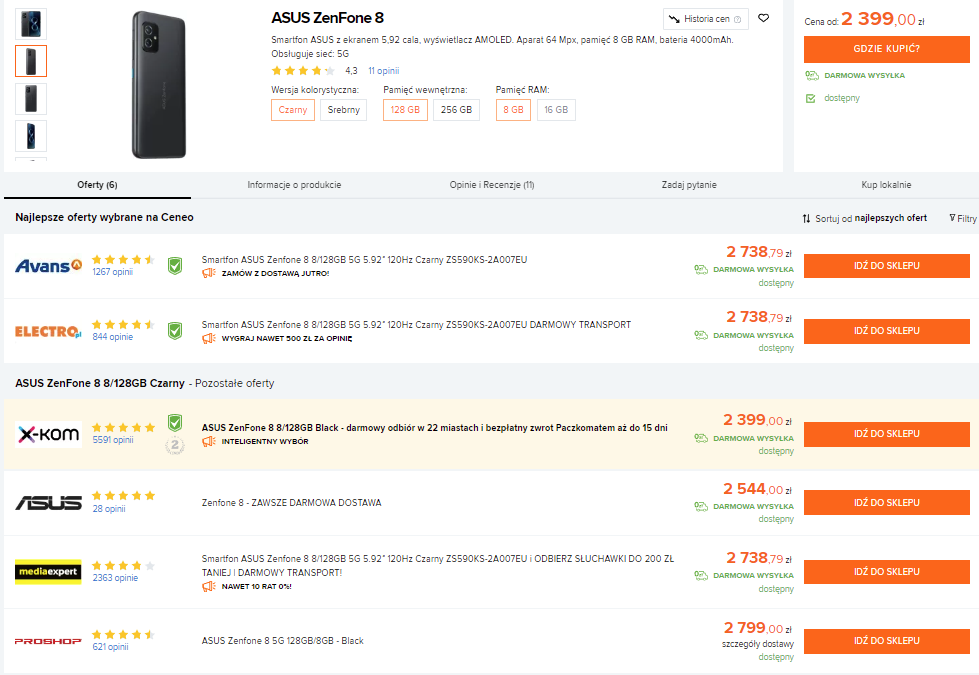Screen dimensions: 979x675
Task: Go to the Opinie i Recenzje (11) tab
Action: pyautogui.click(x=492, y=185)
